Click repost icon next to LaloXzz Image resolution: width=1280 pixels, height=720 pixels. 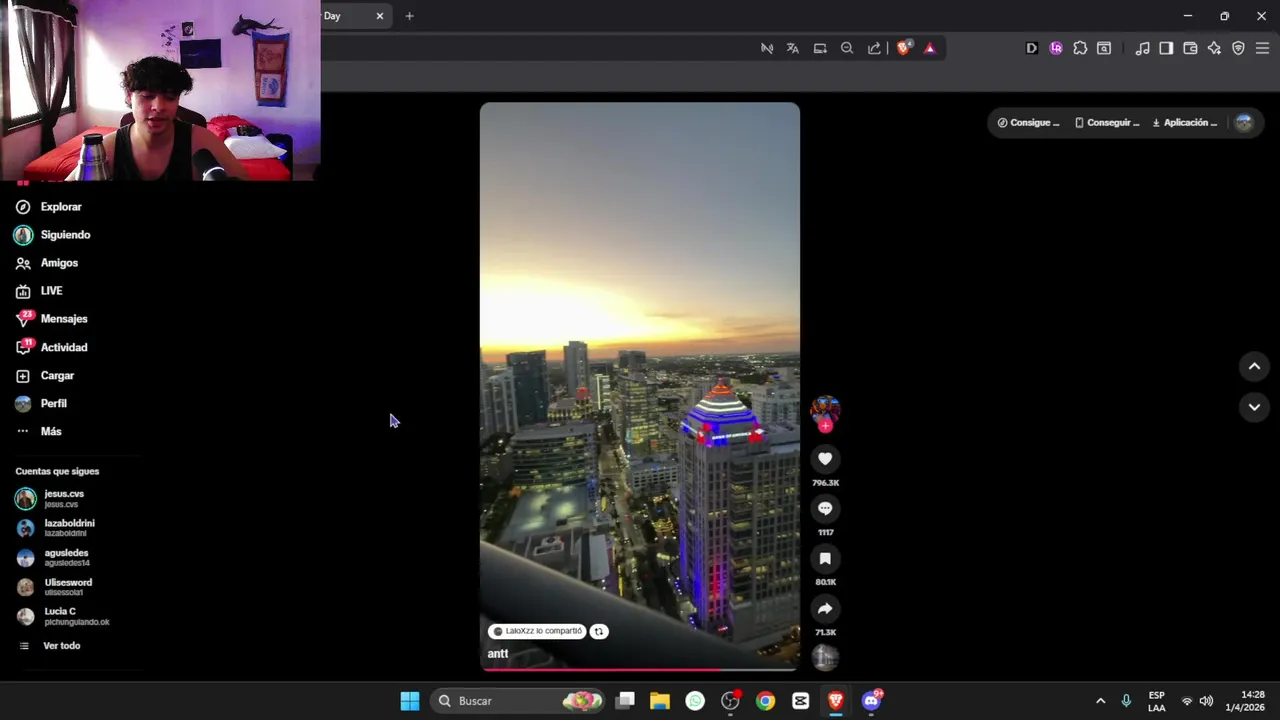pyautogui.click(x=598, y=631)
